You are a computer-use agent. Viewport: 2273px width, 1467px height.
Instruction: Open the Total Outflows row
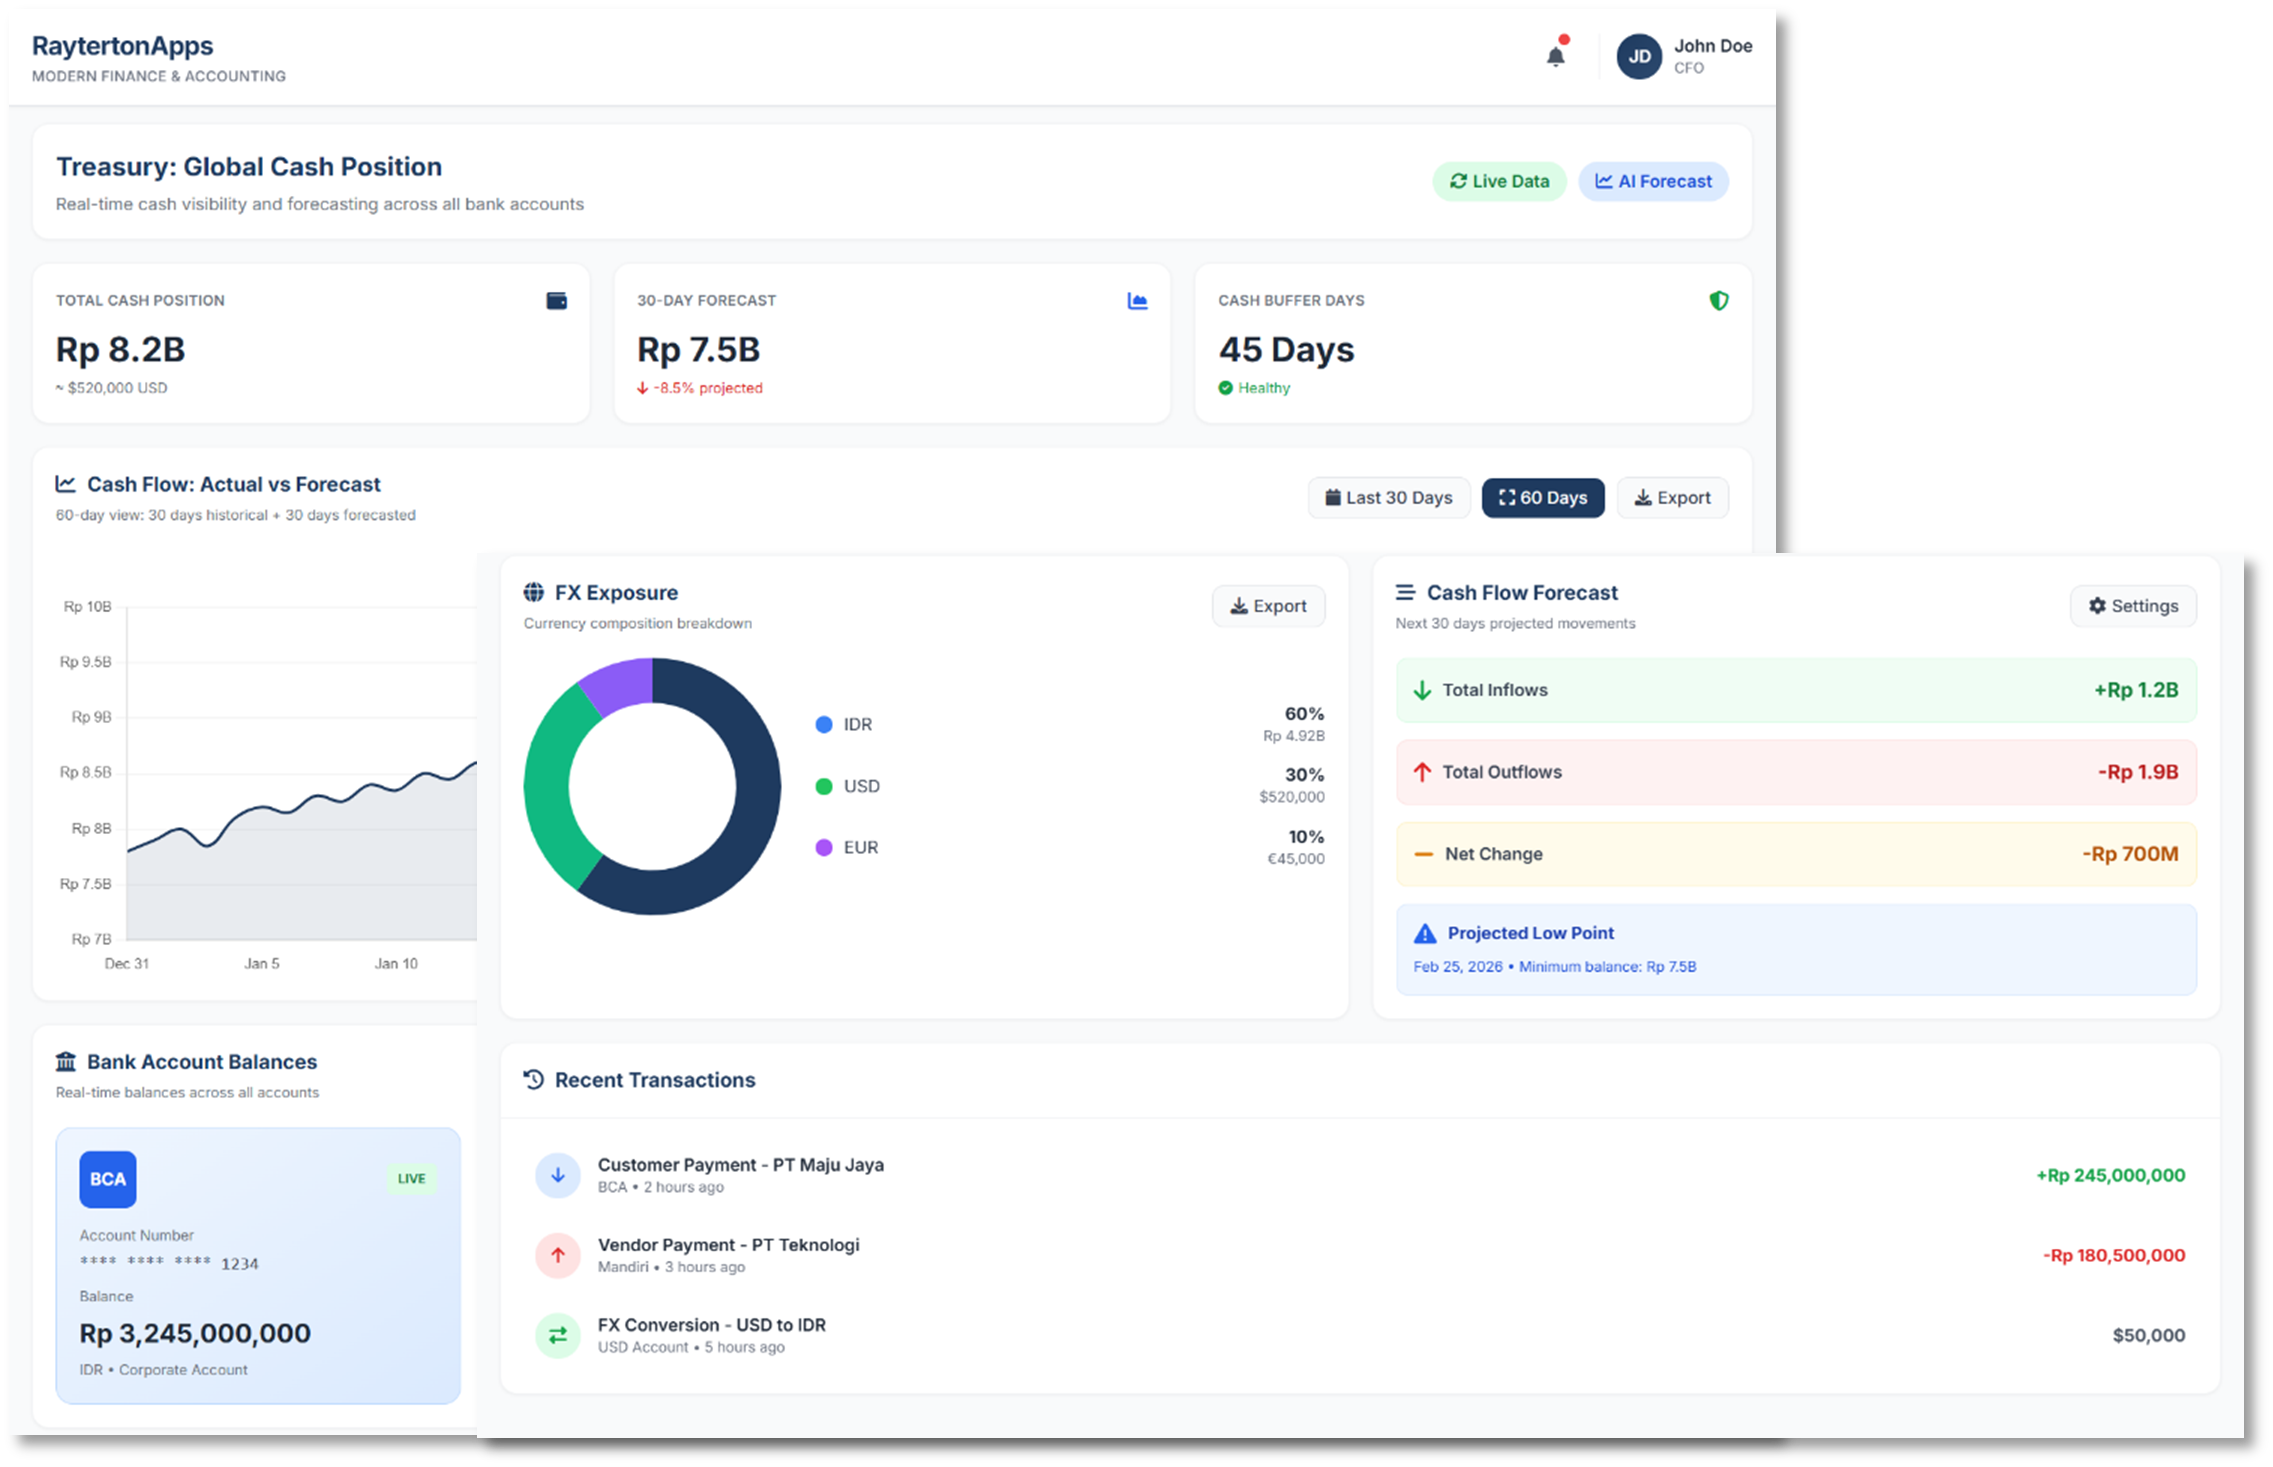click(x=1795, y=772)
